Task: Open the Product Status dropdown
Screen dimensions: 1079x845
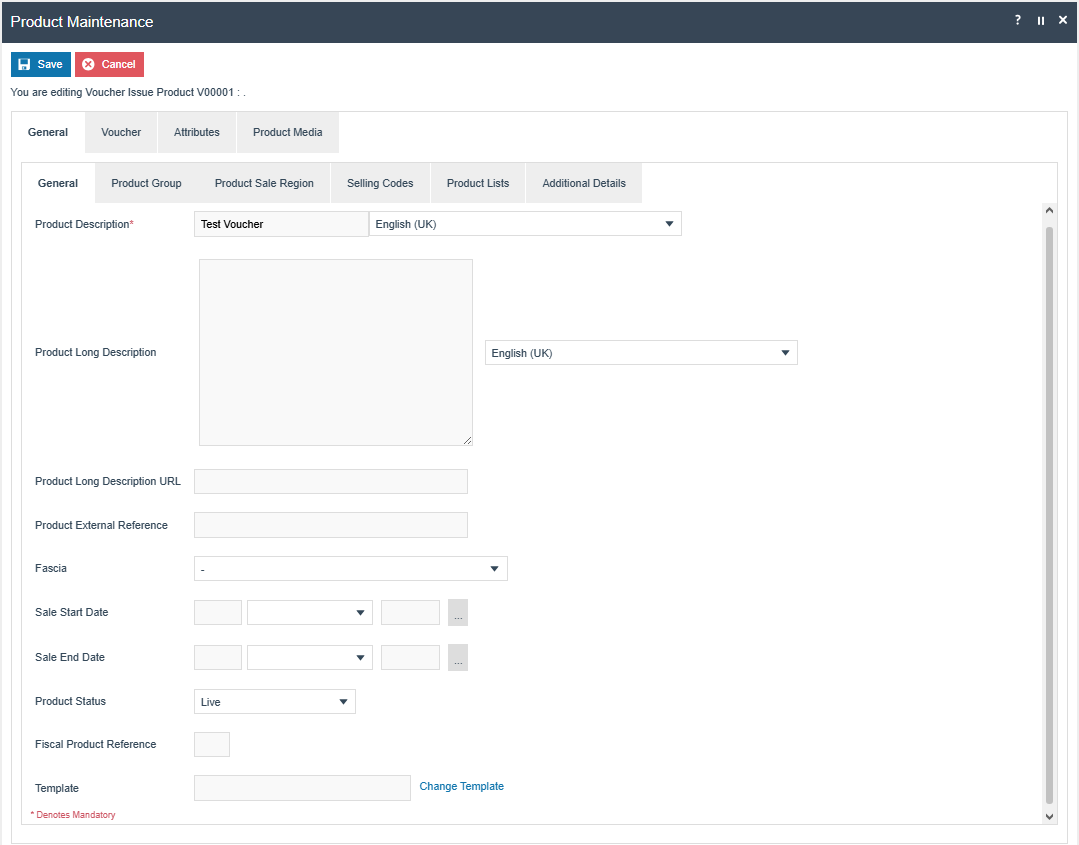Action: (x=275, y=701)
